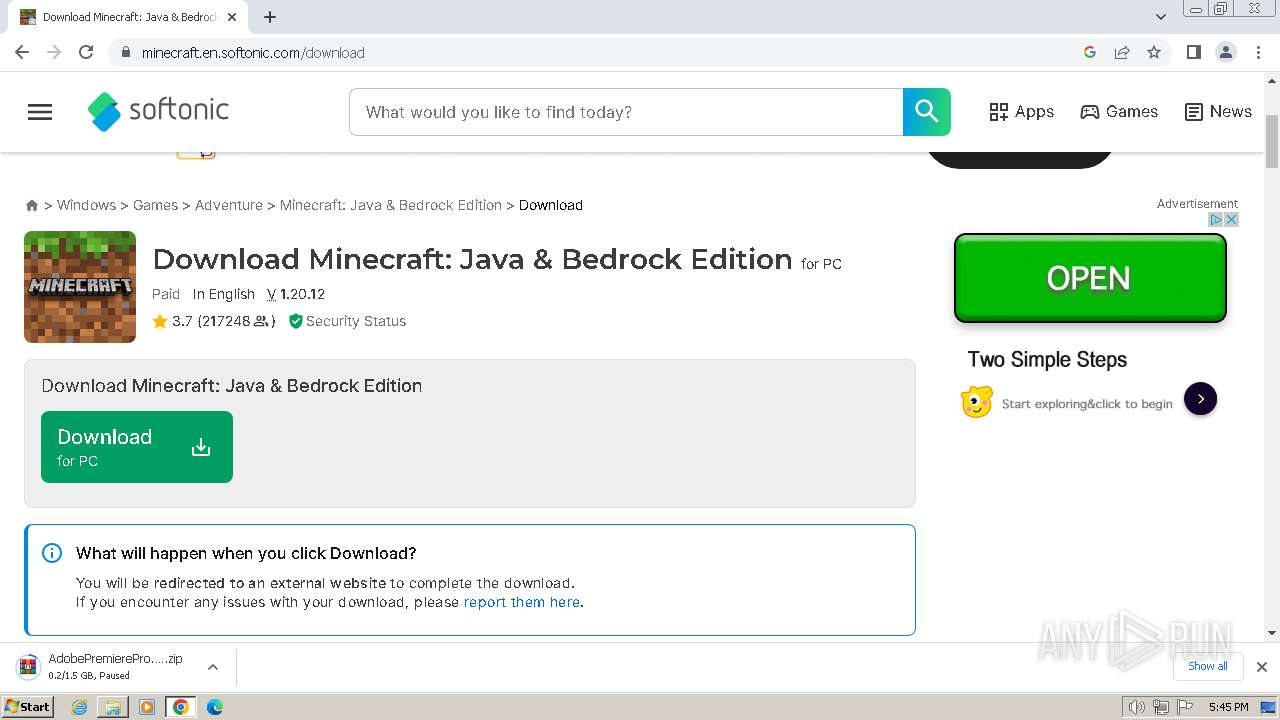The height and width of the screenshot is (720, 1280).
Task: Bookmark this page with star
Action: 1154,52
